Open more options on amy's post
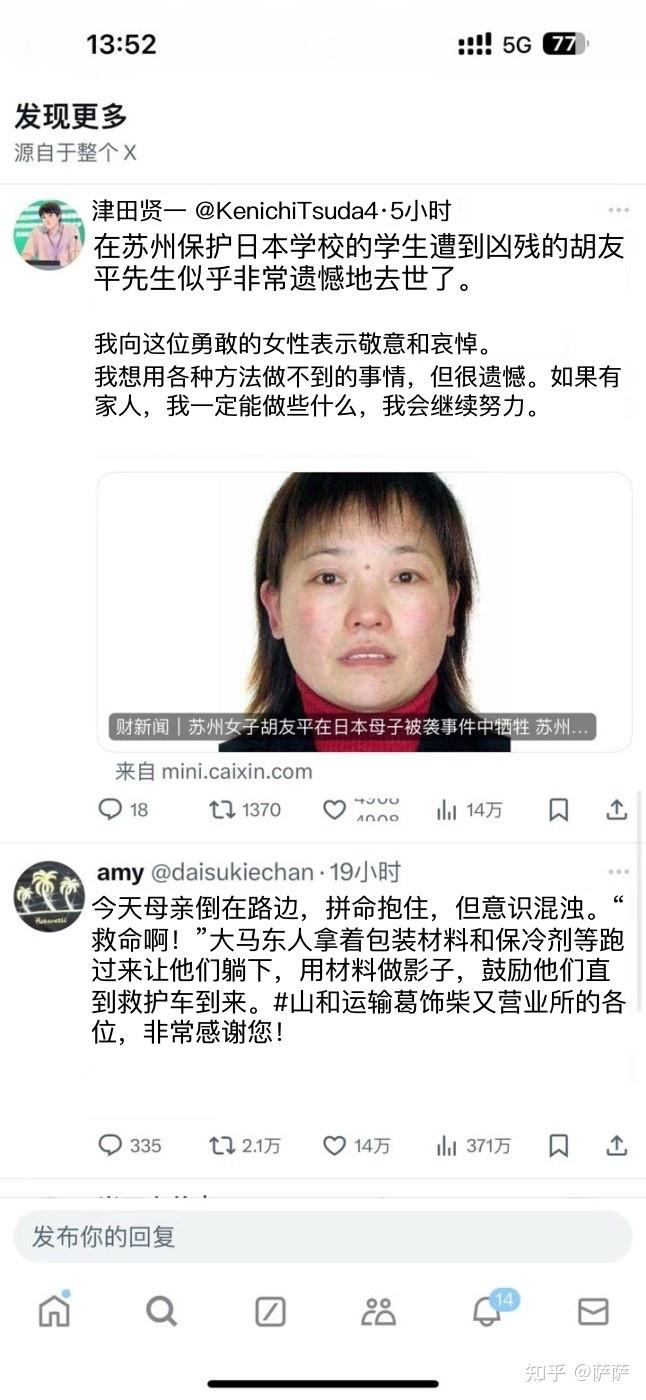 pyautogui.click(x=619, y=872)
